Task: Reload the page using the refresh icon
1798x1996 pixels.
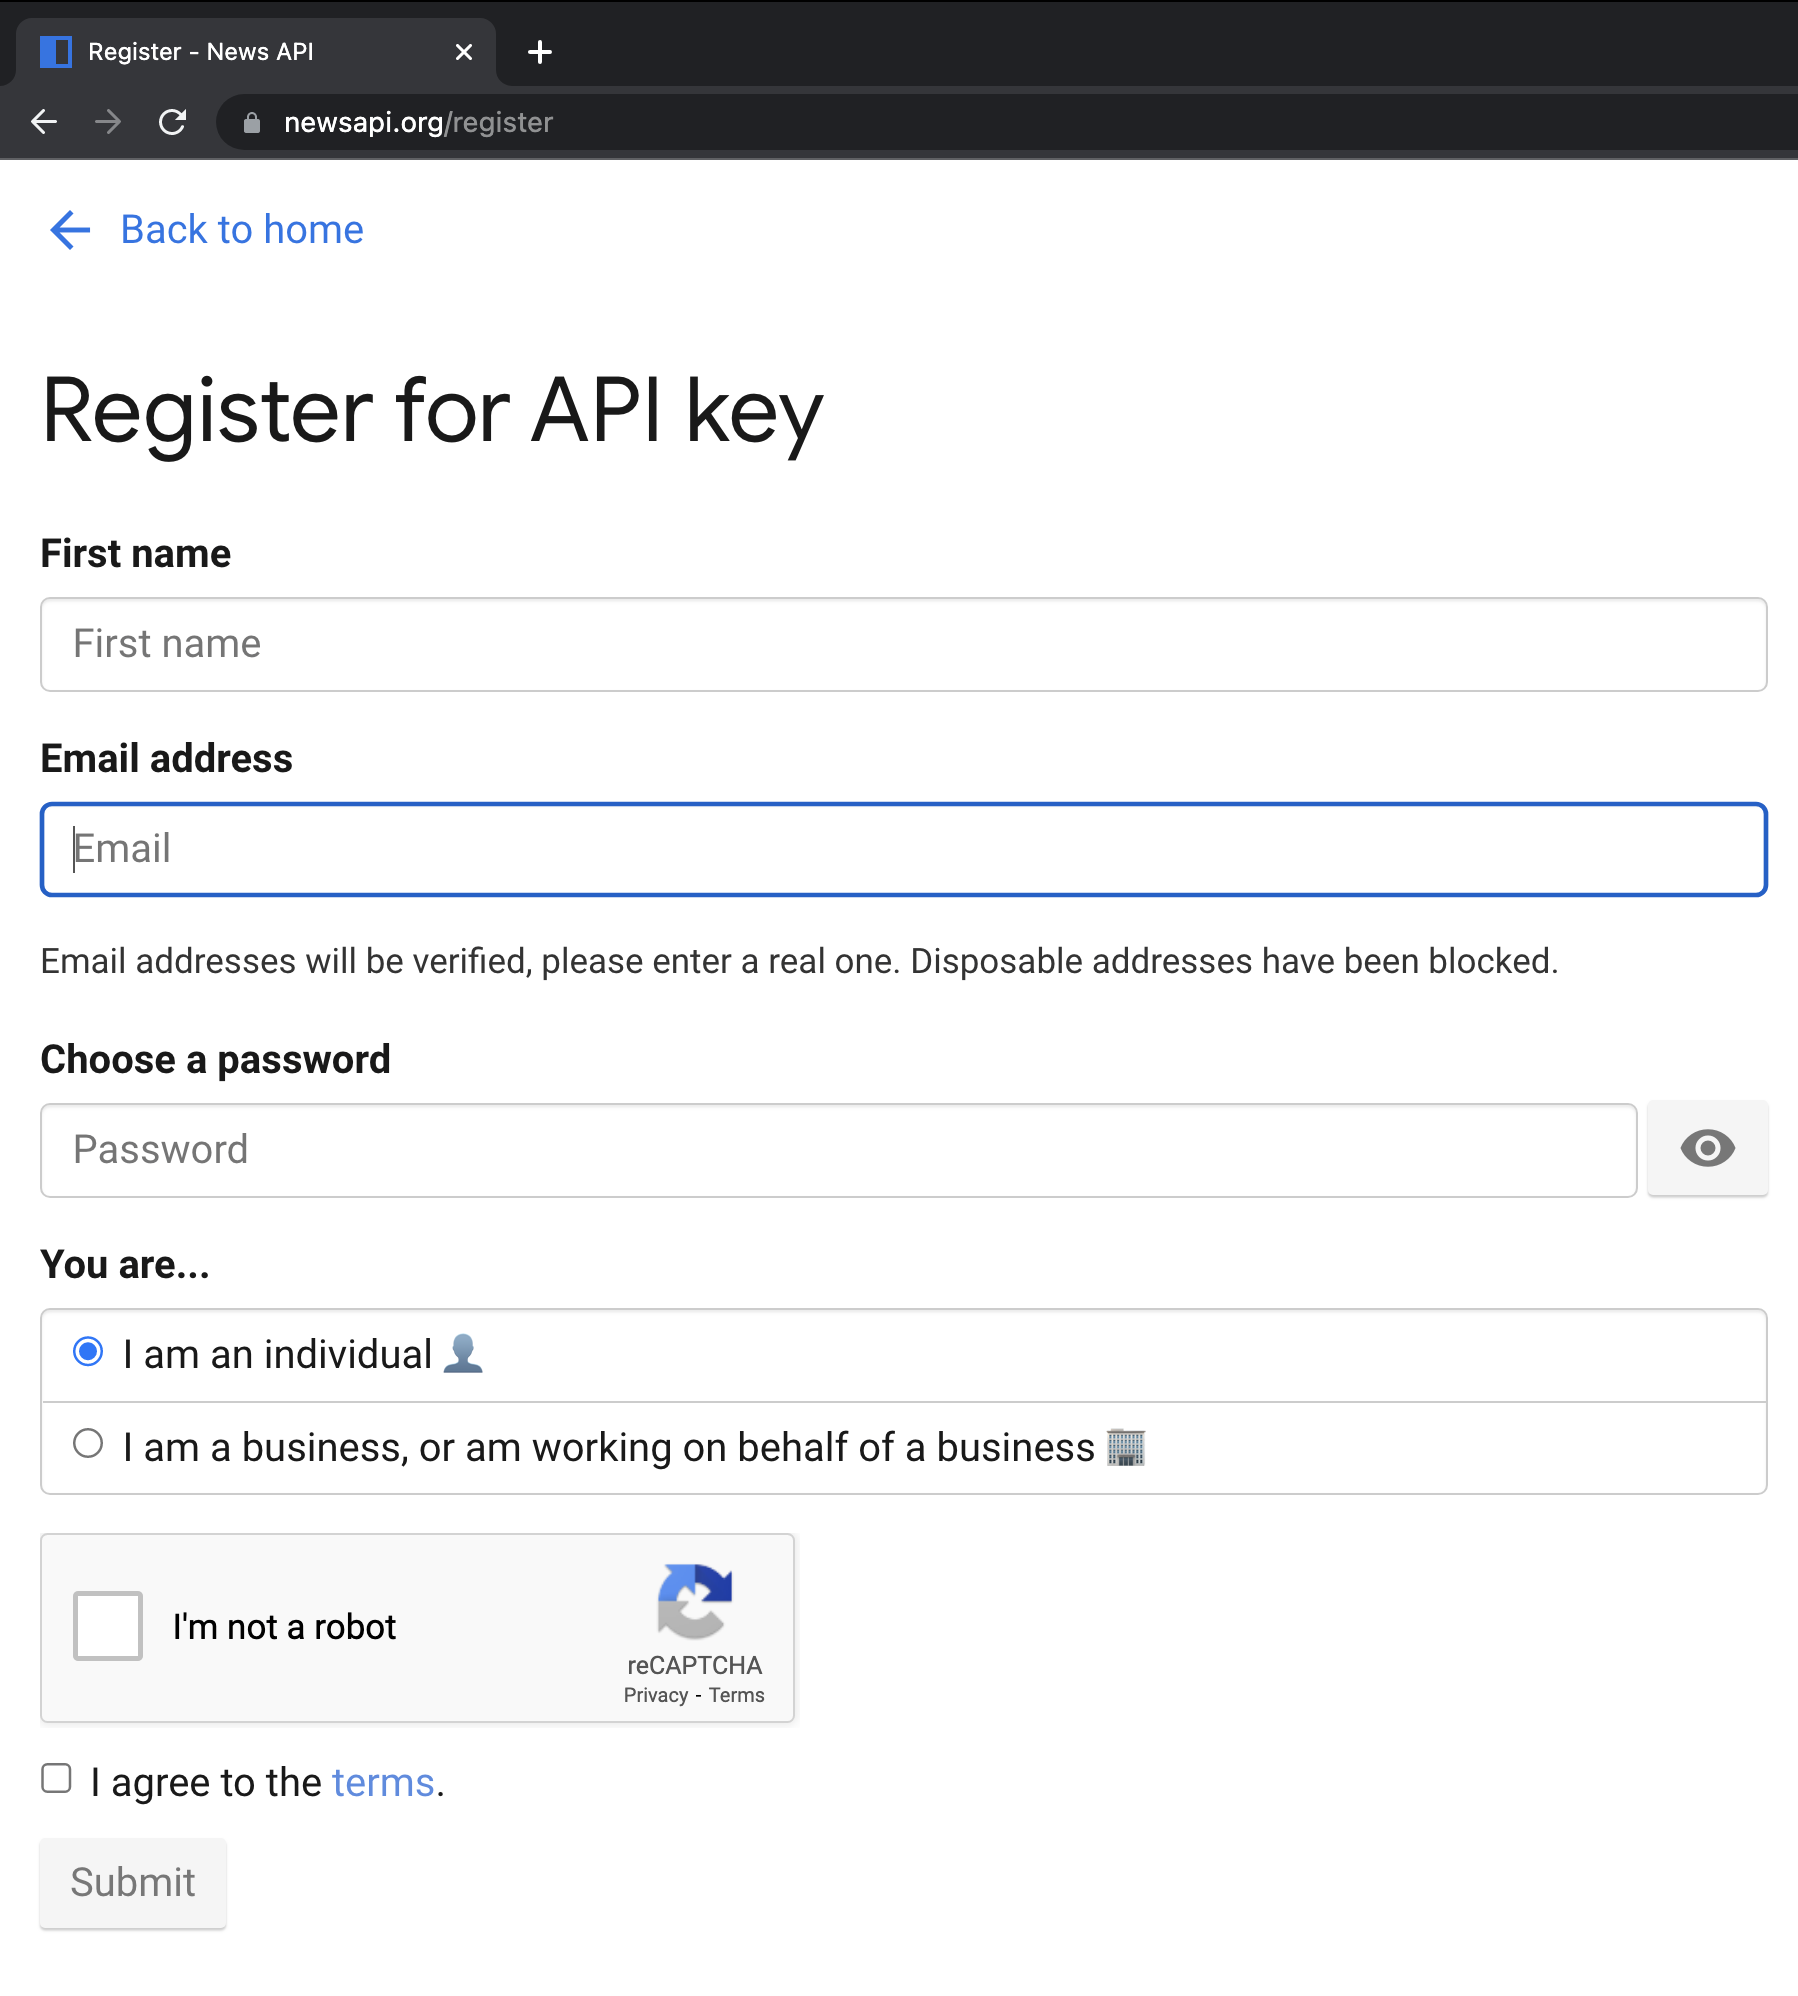Action: (173, 122)
